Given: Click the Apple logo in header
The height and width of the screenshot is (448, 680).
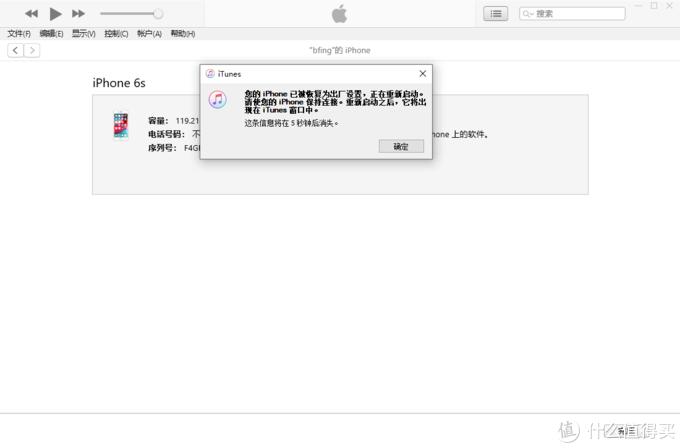Looking at the screenshot, I should 340,14.
